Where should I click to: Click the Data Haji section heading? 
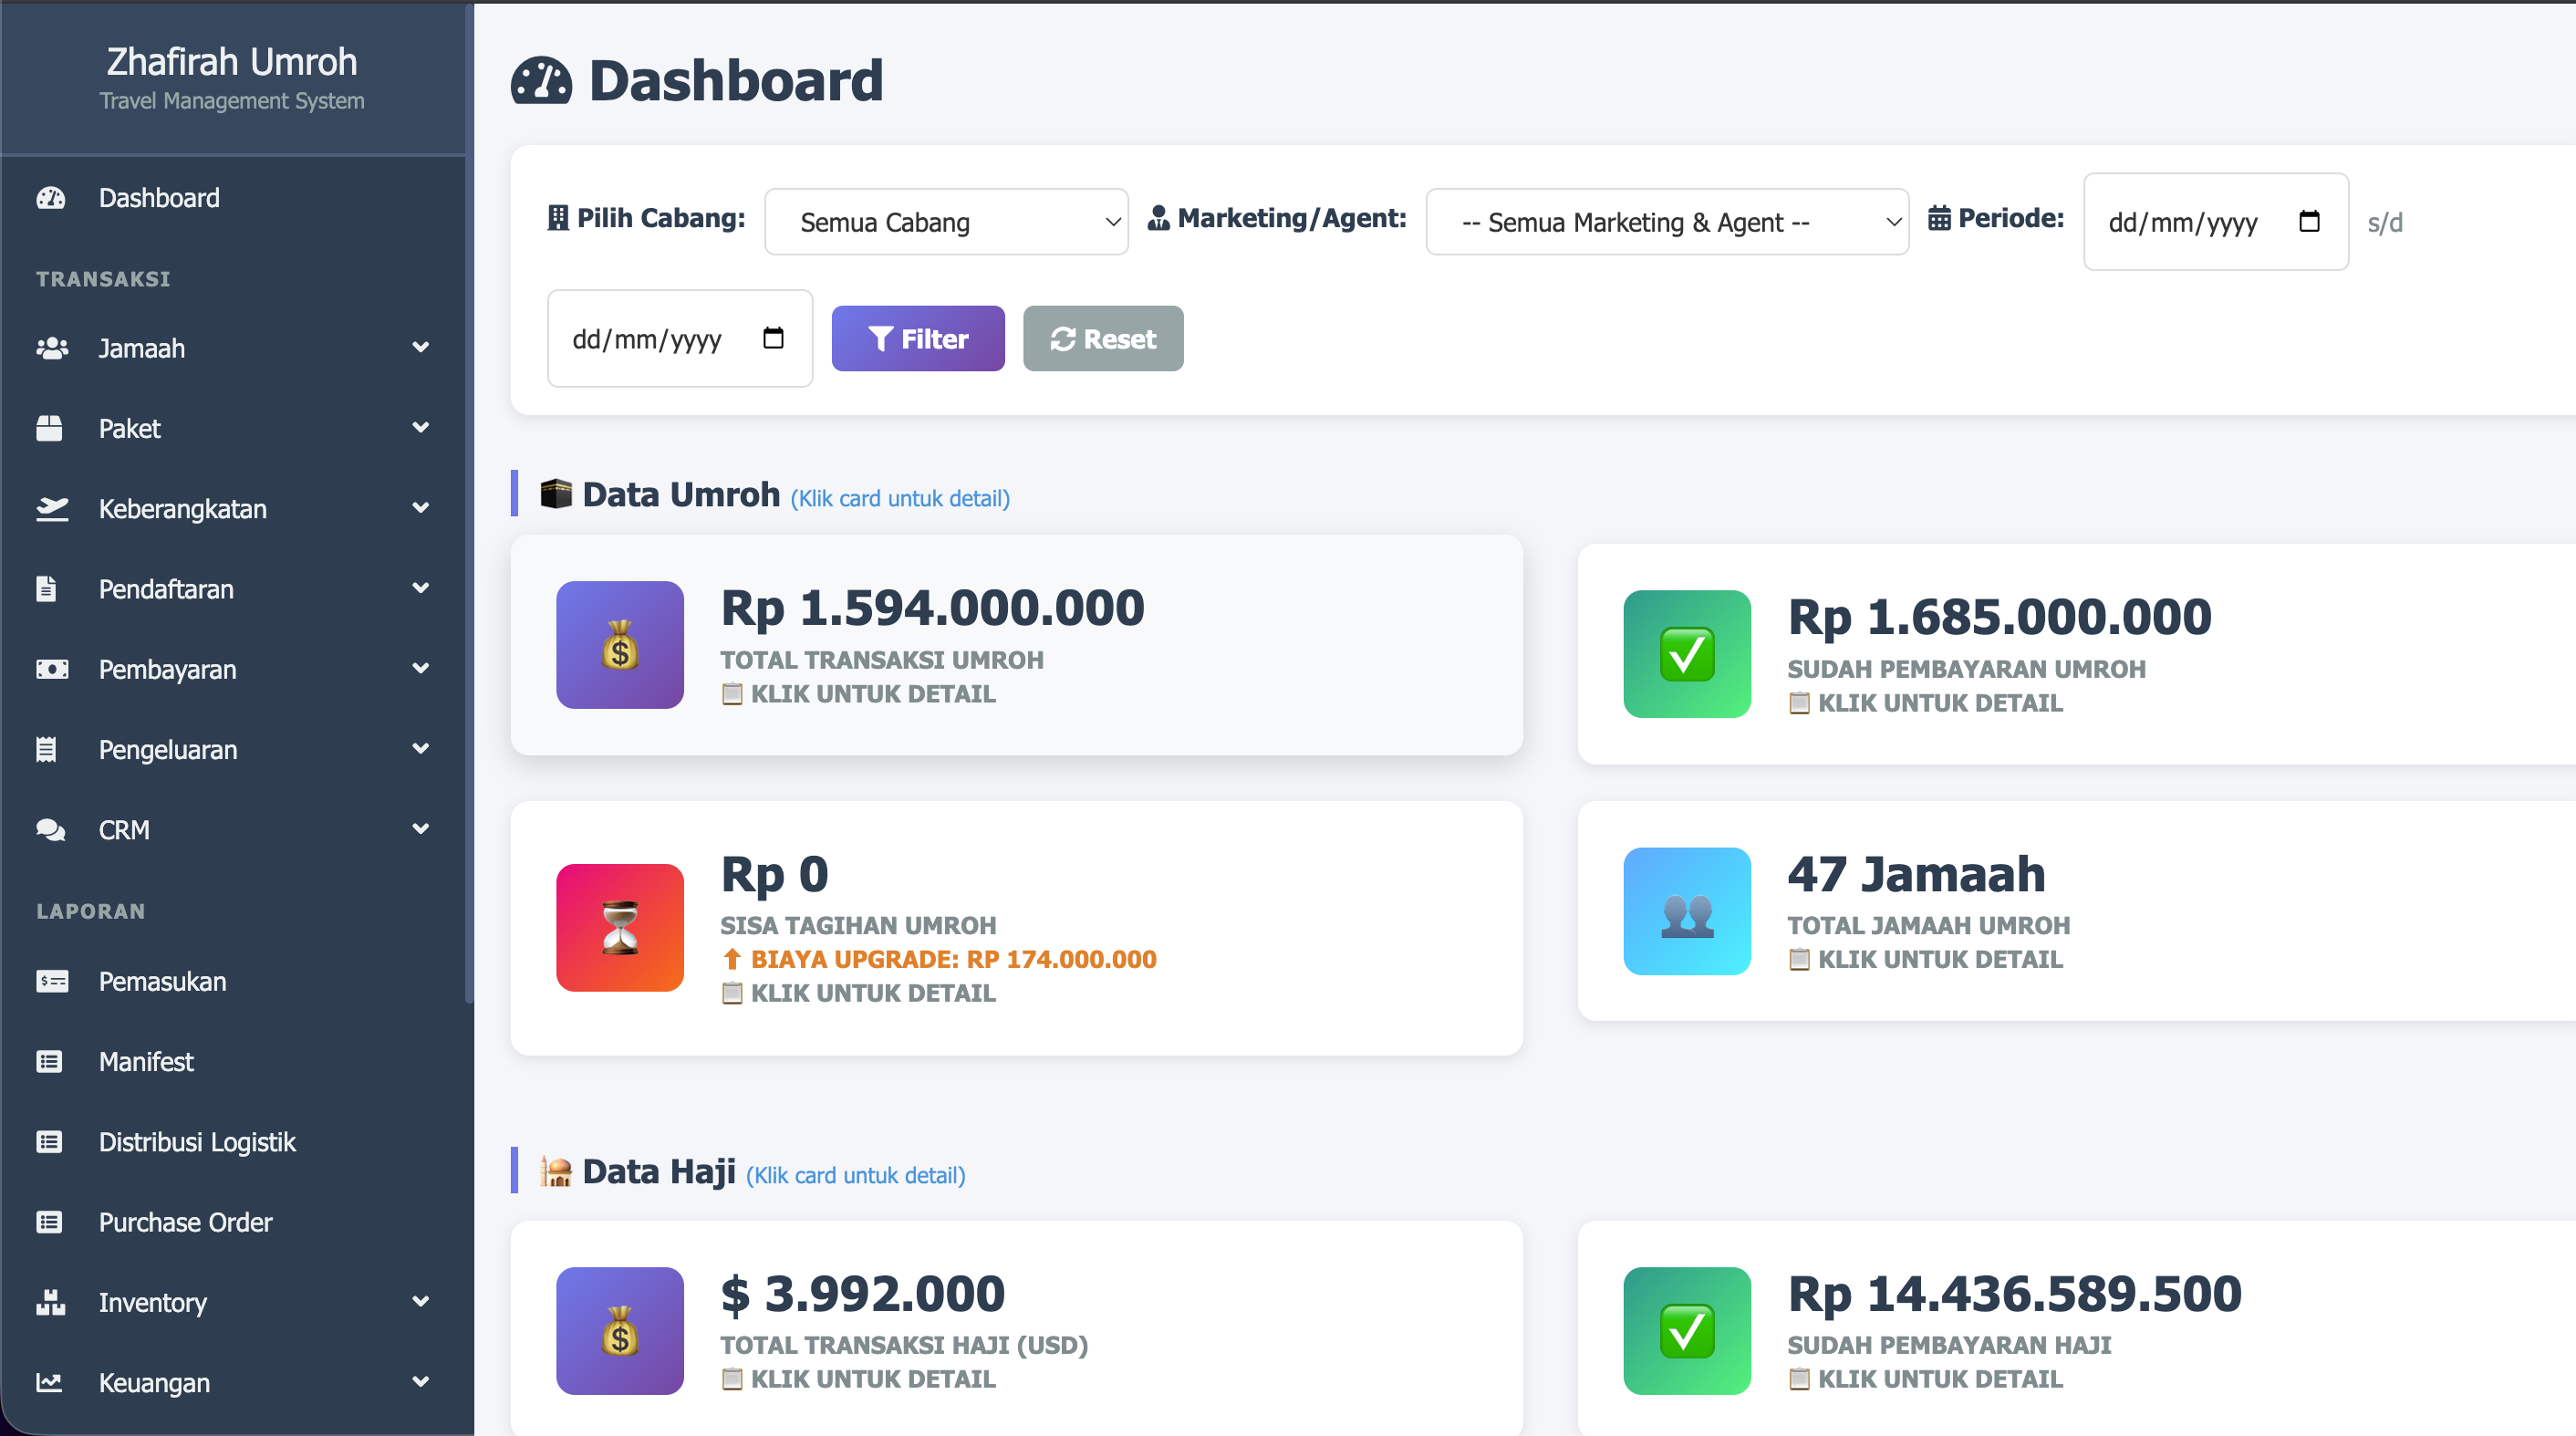coord(658,1171)
